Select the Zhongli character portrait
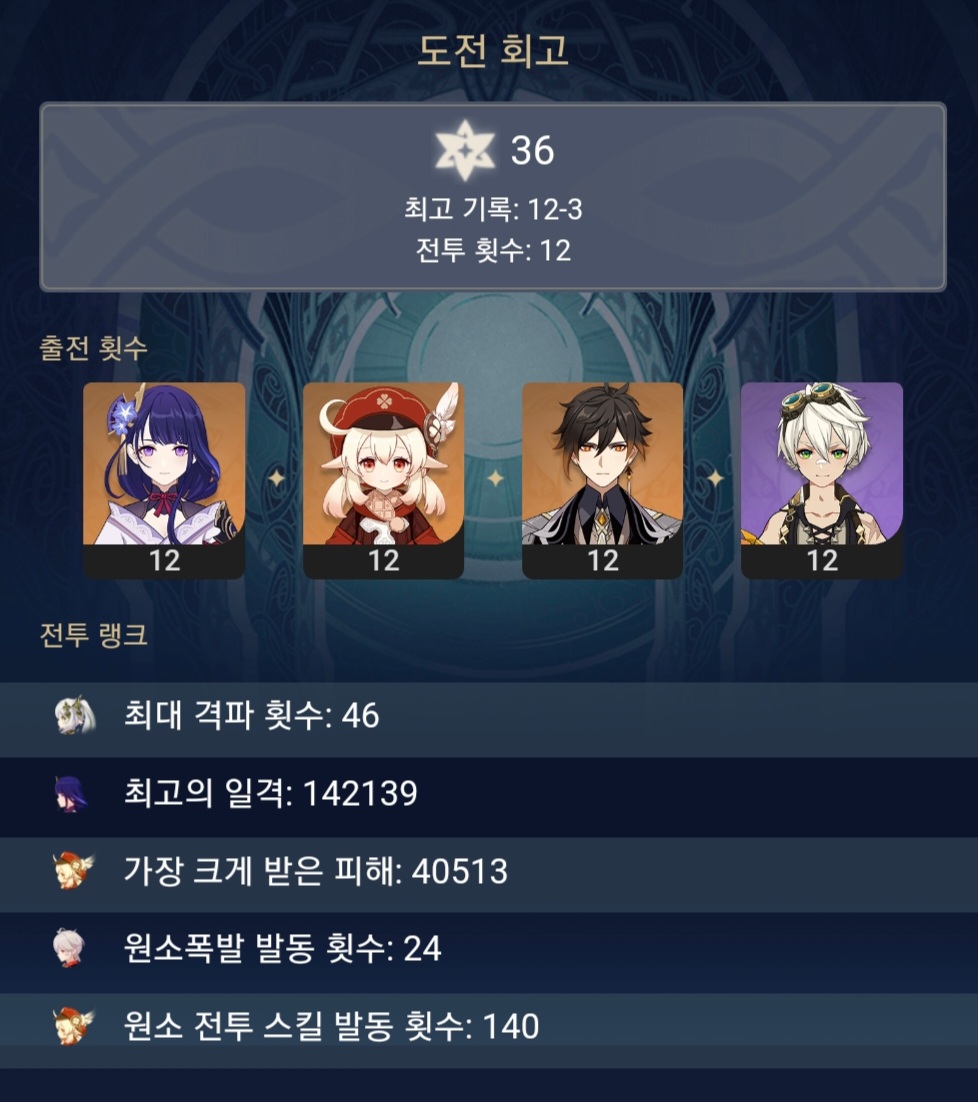978x1102 pixels. point(602,481)
